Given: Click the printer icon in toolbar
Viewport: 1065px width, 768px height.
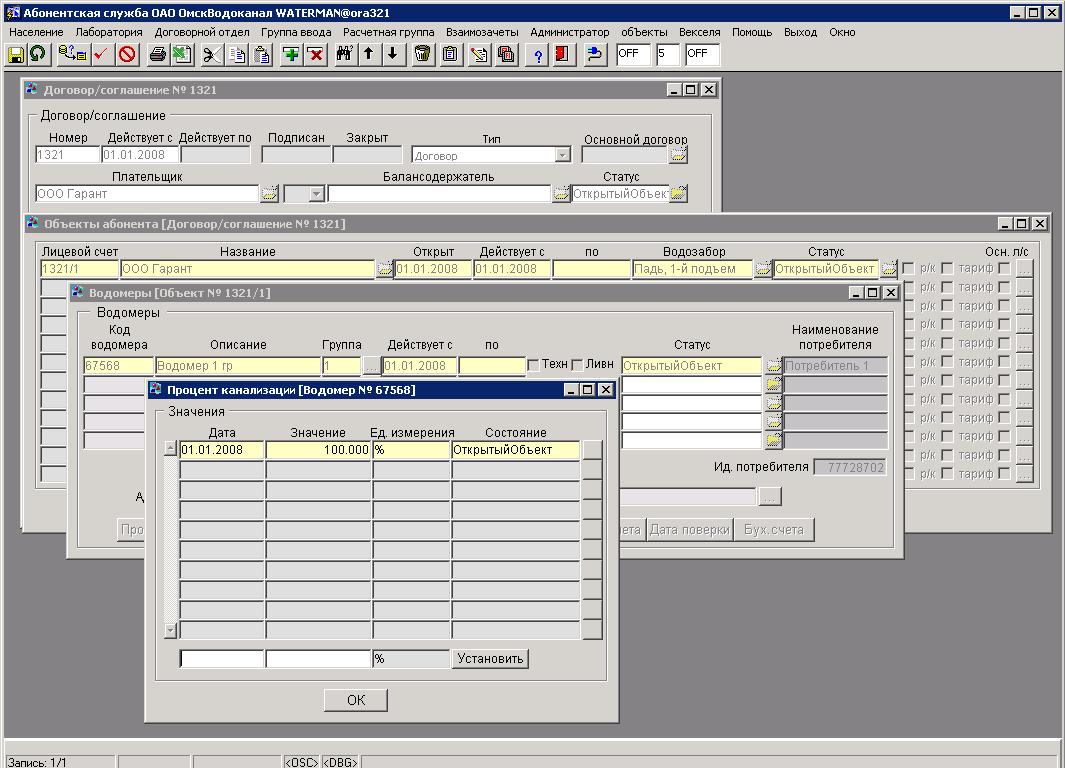Looking at the screenshot, I should tap(157, 54).
